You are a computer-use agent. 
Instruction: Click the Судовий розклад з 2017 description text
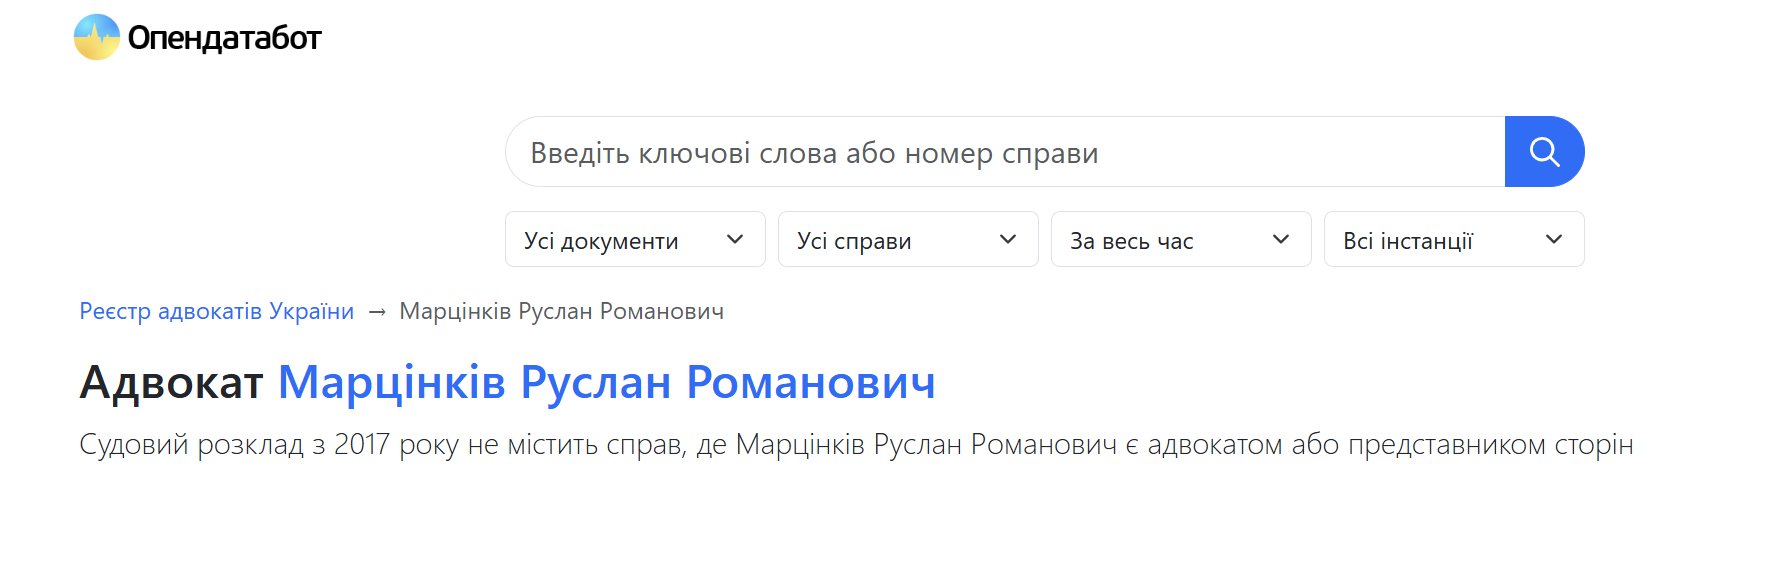click(856, 444)
